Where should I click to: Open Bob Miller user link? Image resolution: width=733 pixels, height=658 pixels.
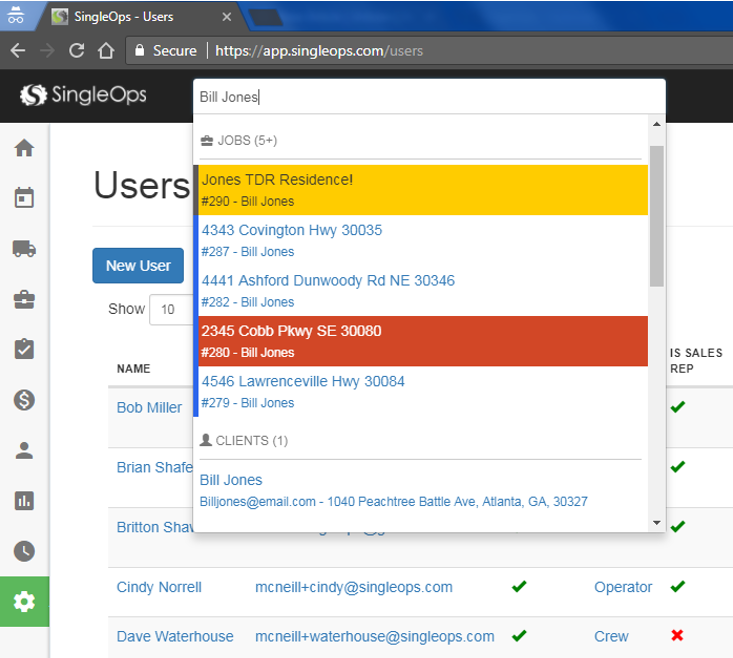(x=149, y=408)
